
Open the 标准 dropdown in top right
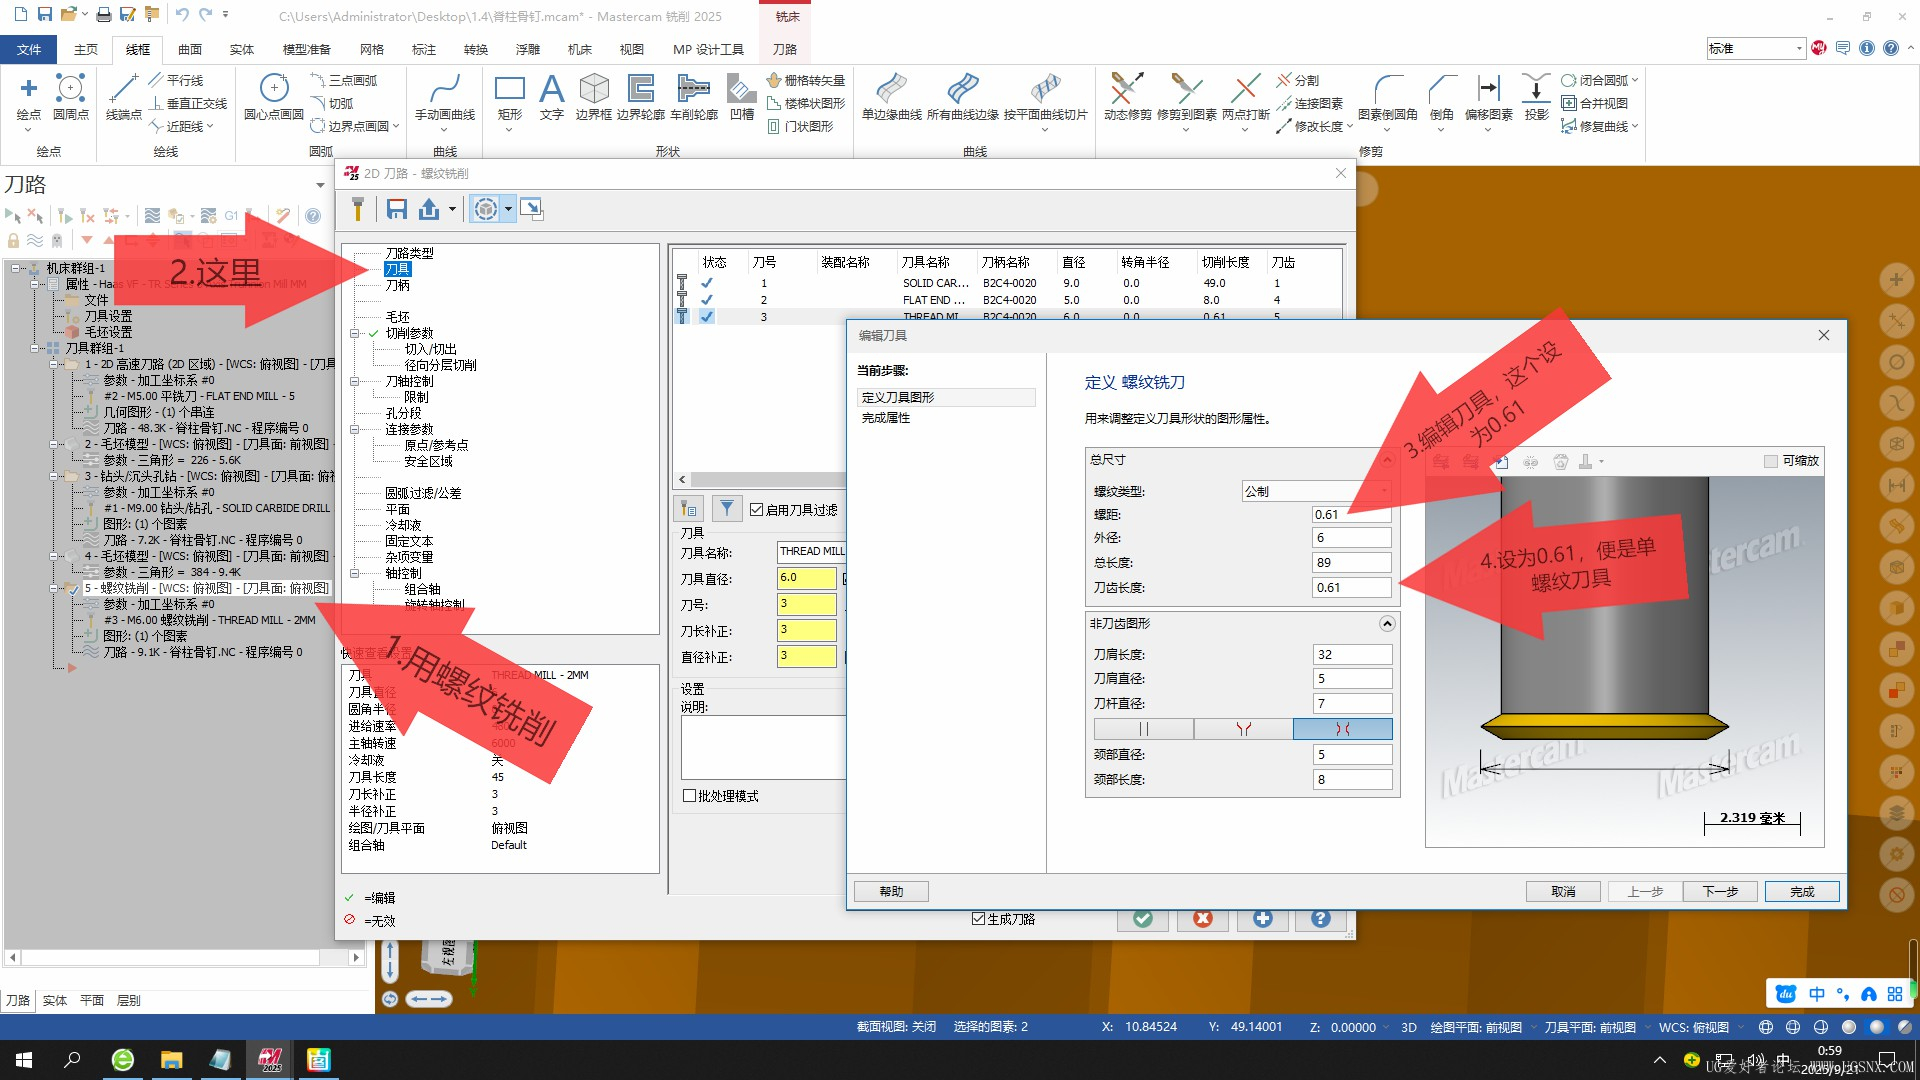(x=1798, y=48)
